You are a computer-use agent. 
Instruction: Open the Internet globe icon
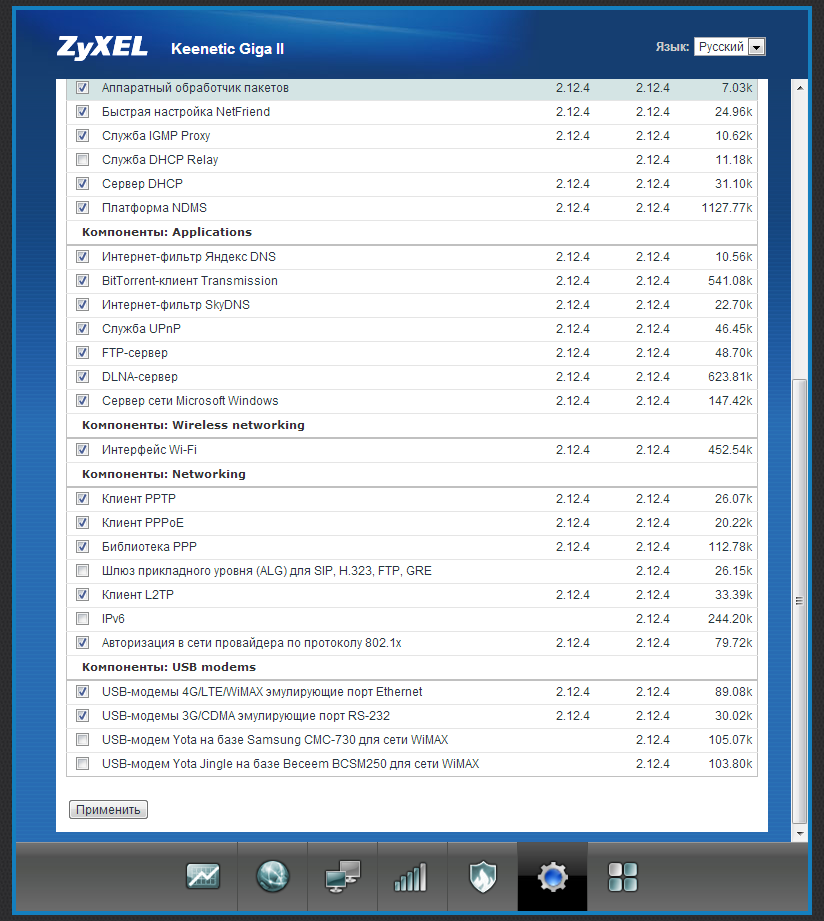click(273, 876)
